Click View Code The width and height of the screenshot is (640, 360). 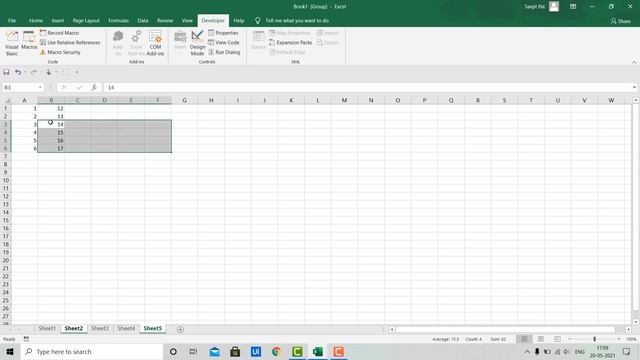tap(223, 42)
